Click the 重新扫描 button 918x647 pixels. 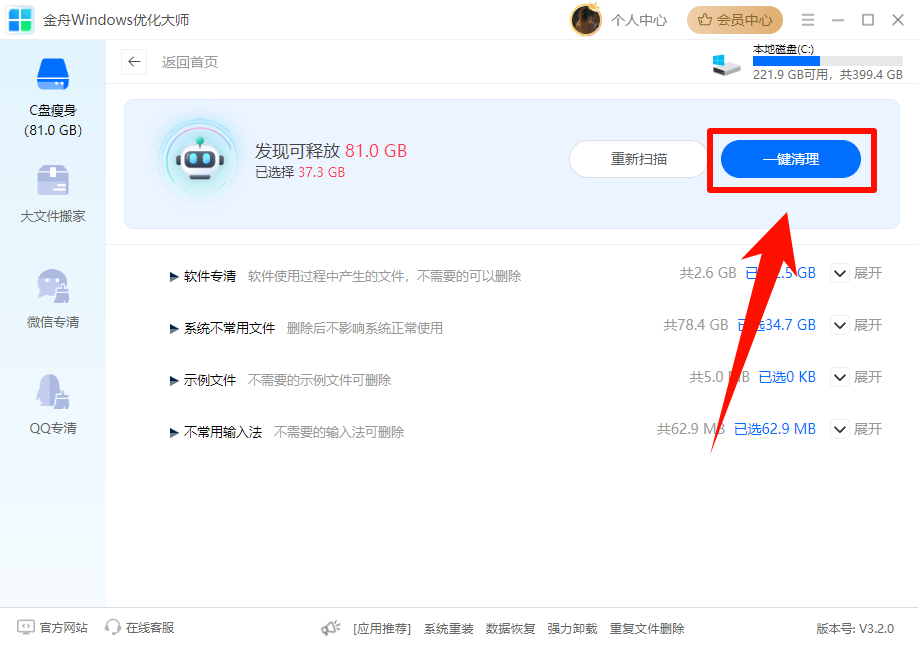click(637, 158)
